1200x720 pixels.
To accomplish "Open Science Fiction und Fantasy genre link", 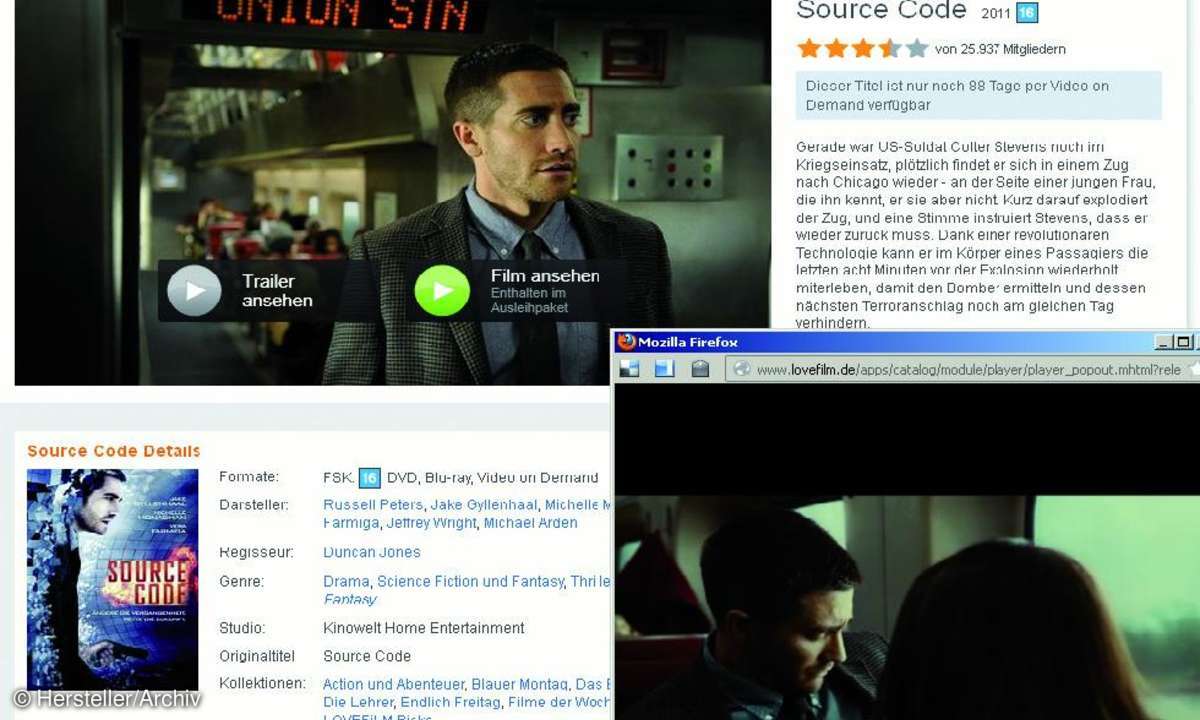I will point(470,581).
